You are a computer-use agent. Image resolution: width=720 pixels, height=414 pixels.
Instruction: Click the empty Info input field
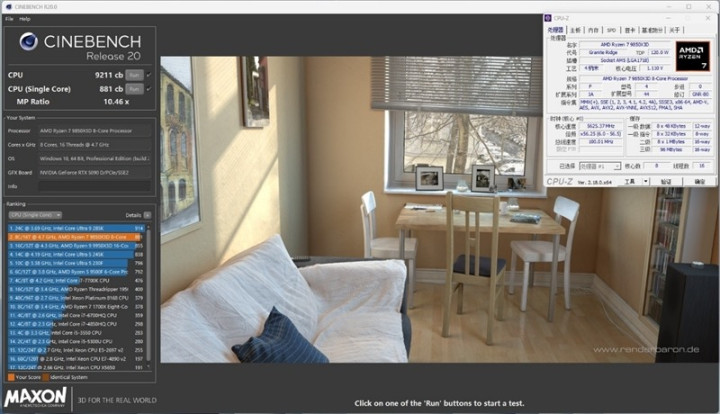pyautogui.click(x=95, y=186)
